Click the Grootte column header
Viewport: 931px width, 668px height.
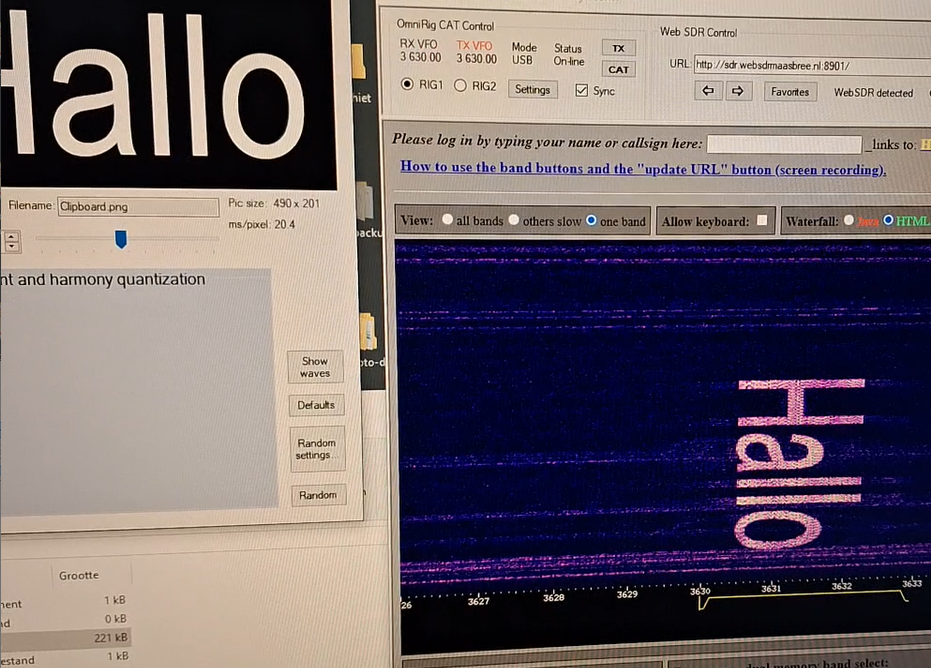pyautogui.click(x=78, y=575)
